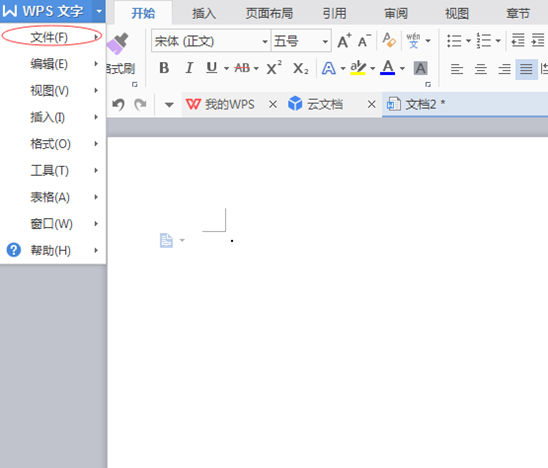Viewport: 548px width, 468px height.
Task: Expand bullet list style dropdown arrow
Action: tap(468, 41)
